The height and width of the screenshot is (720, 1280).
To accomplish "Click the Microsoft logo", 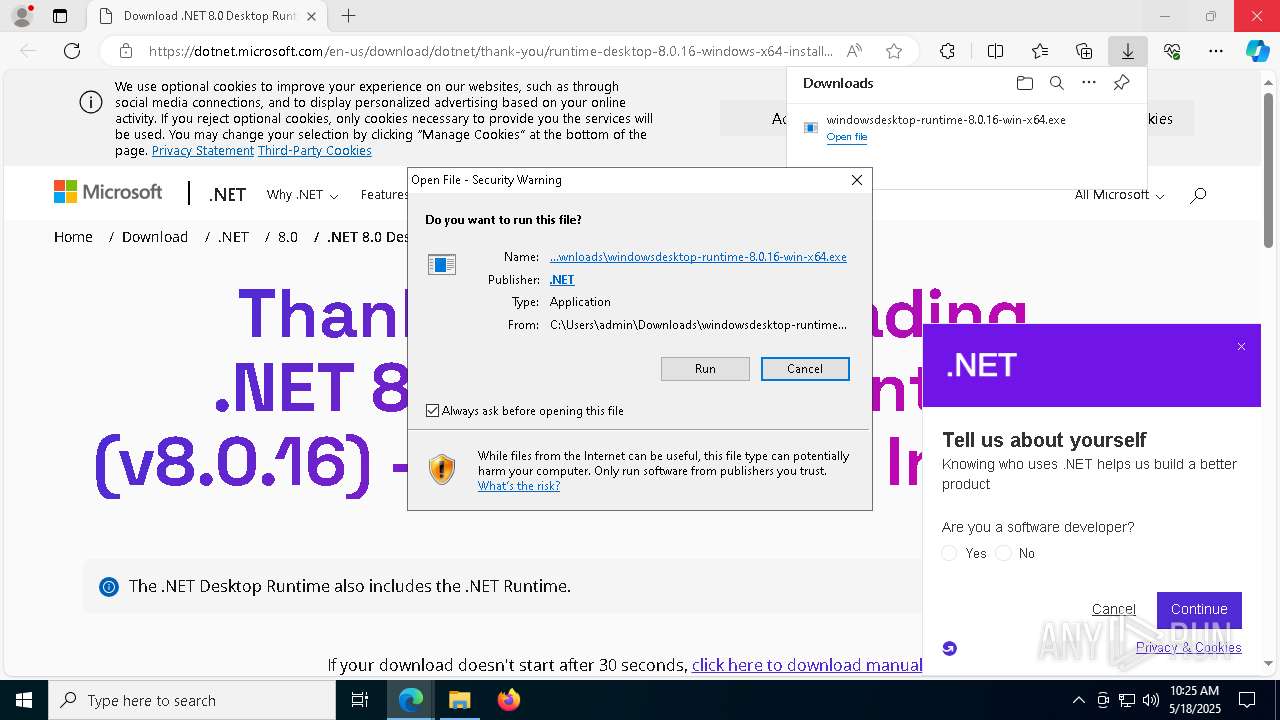I will (x=108, y=192).
